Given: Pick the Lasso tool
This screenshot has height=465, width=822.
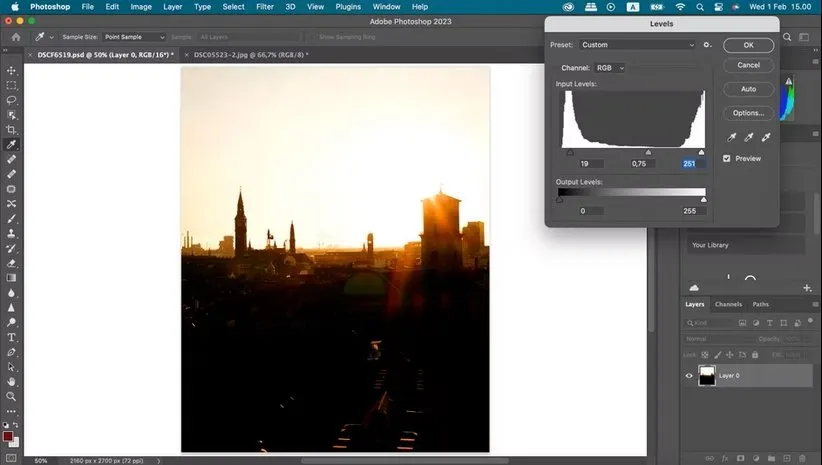Looking at the screenshot, I should click(x=12, y=100).
